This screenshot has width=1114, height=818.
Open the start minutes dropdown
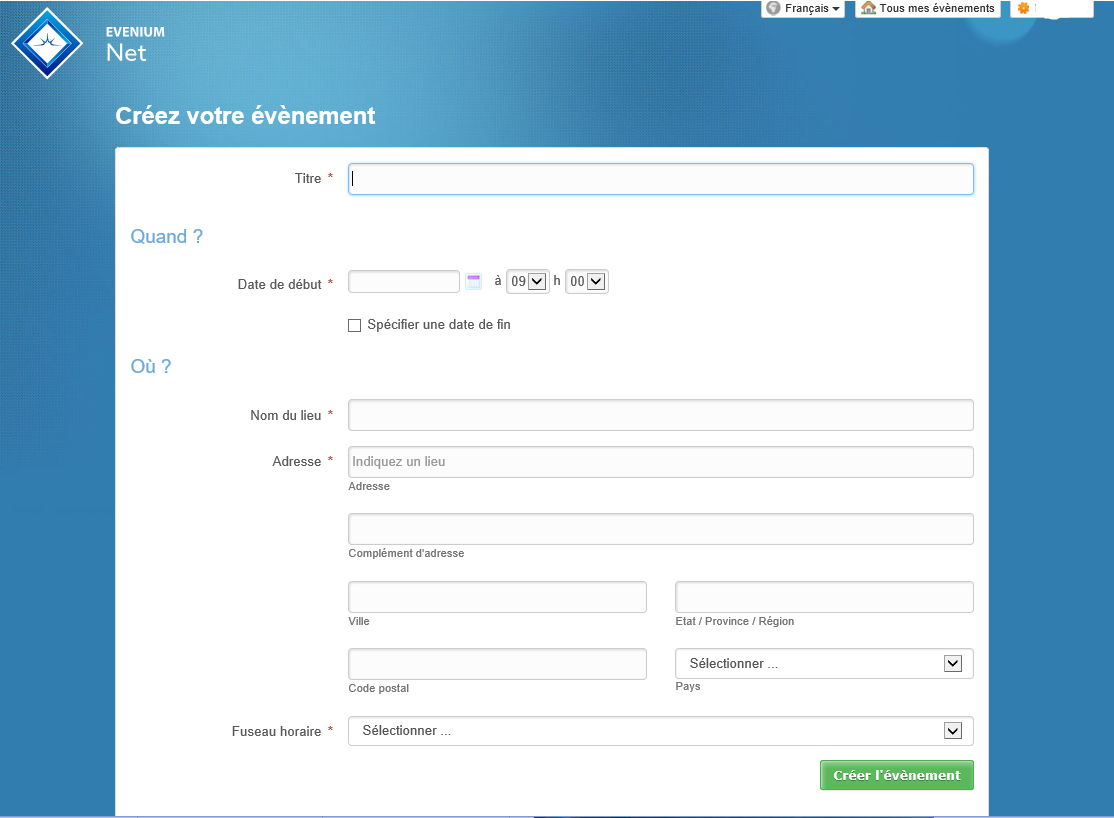click(587, 282)
